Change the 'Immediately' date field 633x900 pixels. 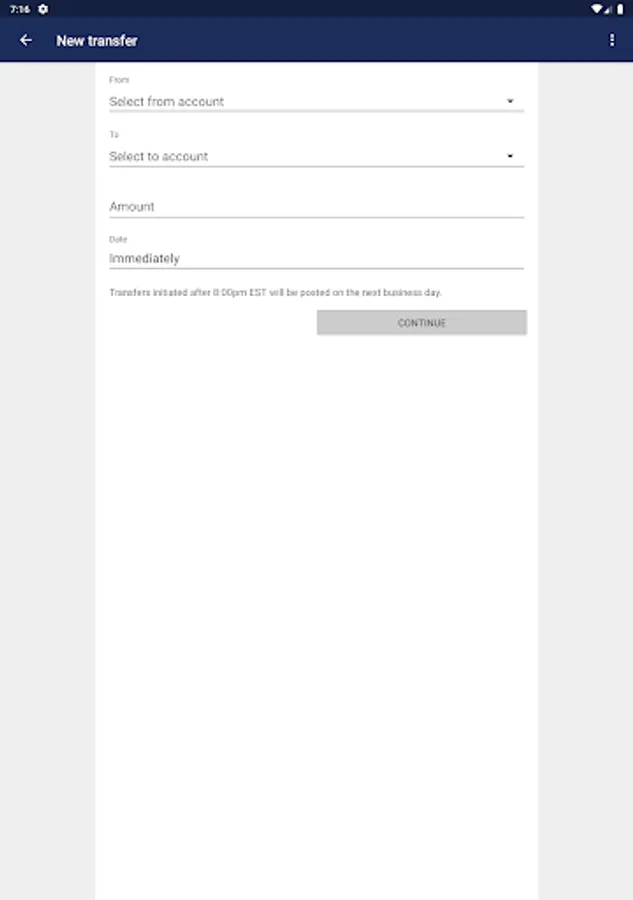tap(316, 258)
